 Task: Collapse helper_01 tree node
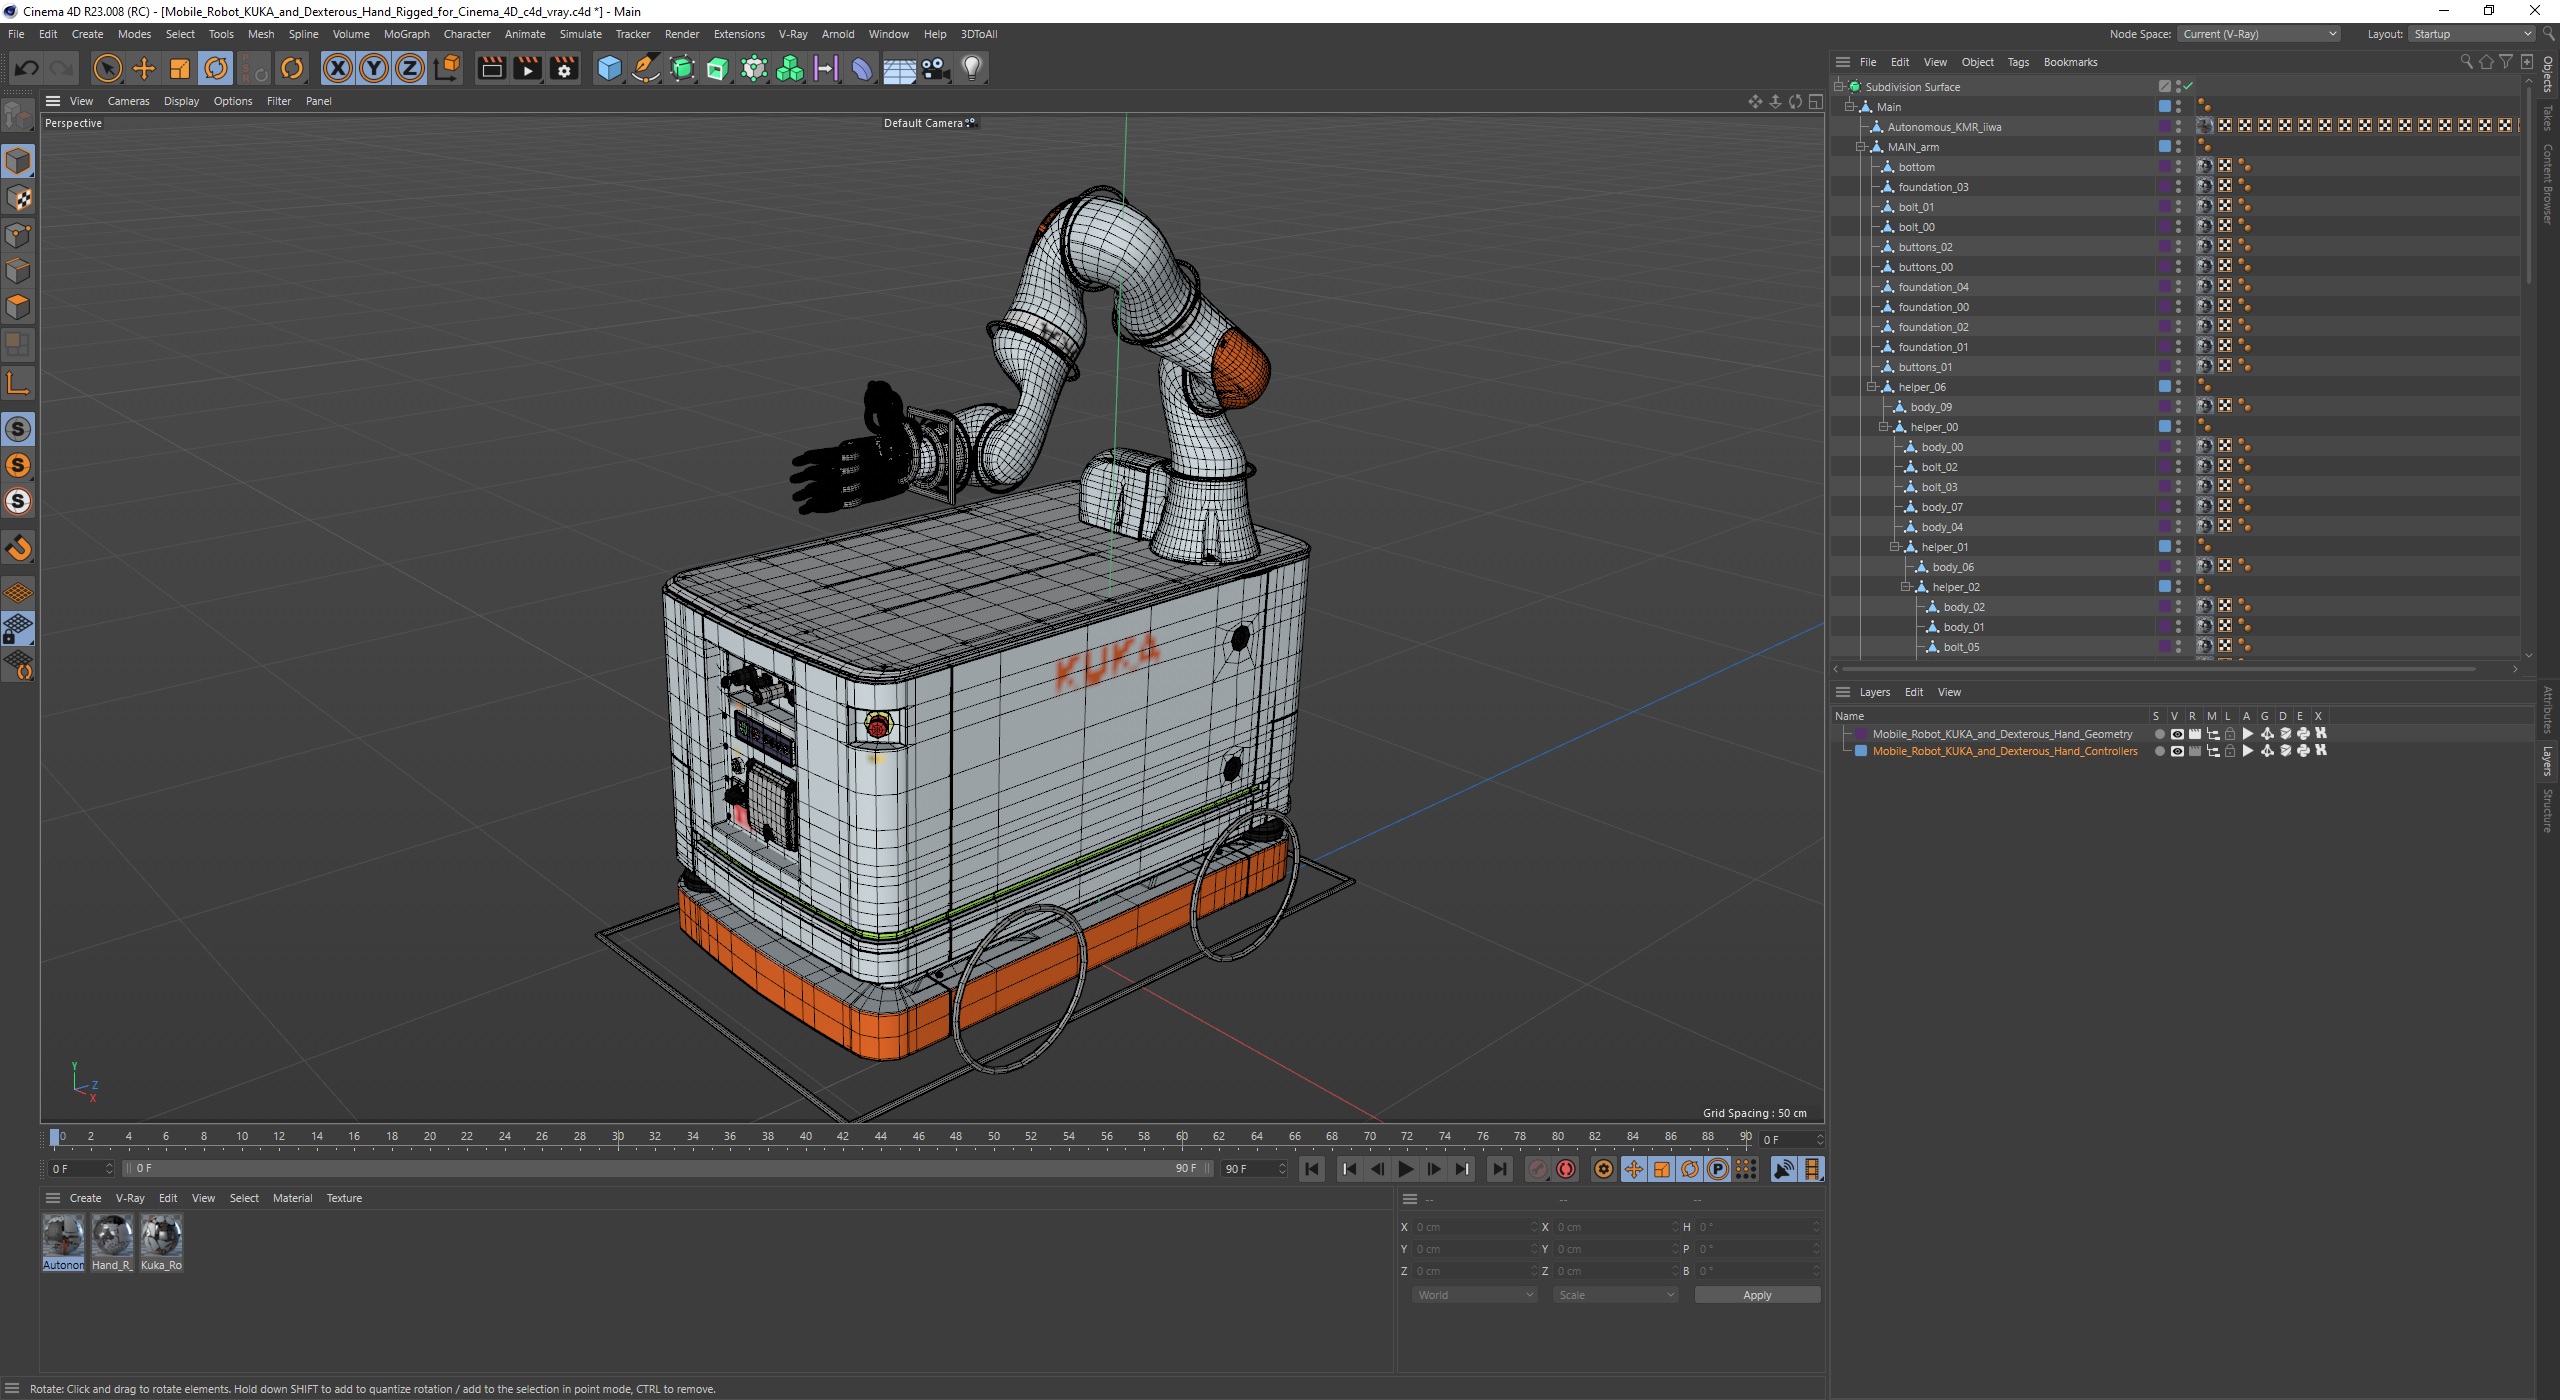(x=1894, y=547)
